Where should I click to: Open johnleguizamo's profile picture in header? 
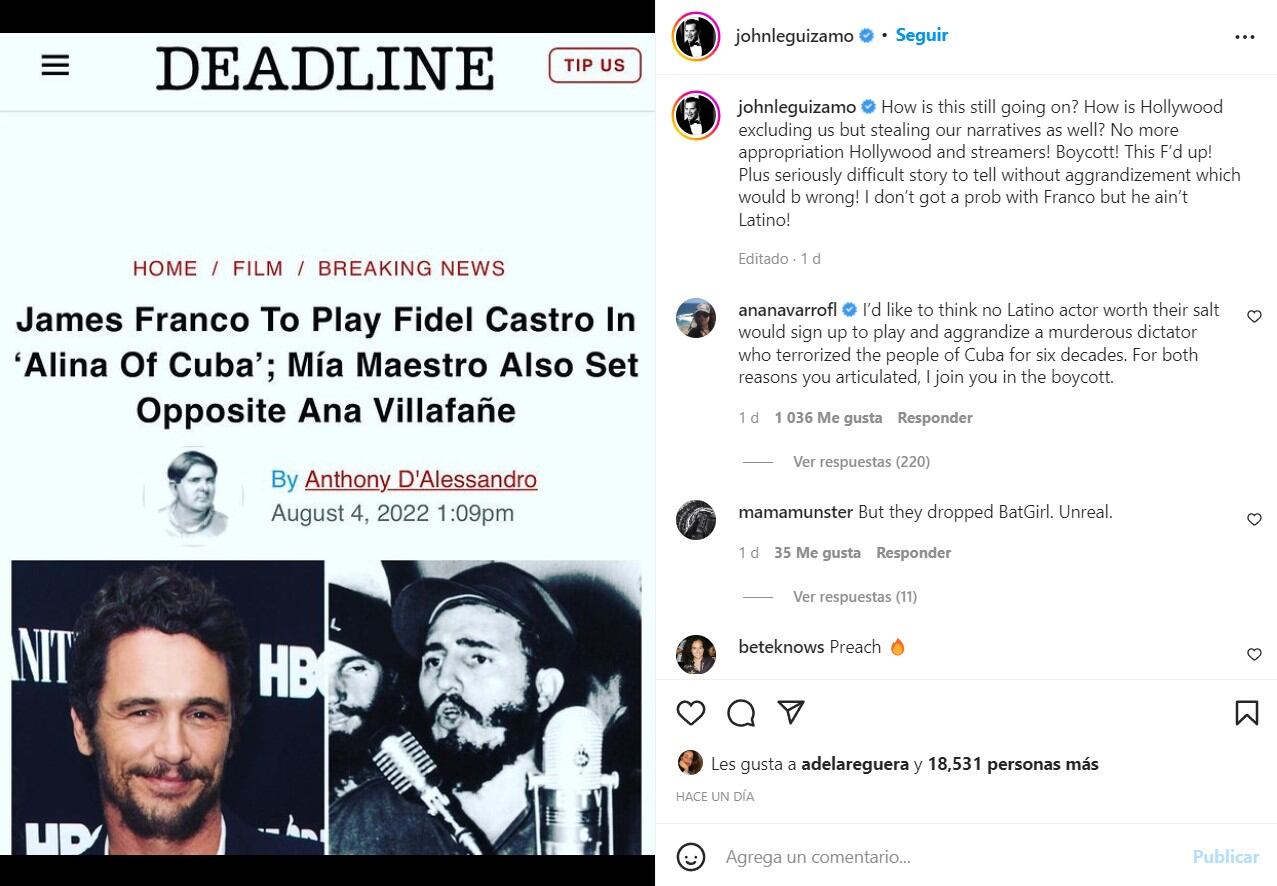(696, 36)
